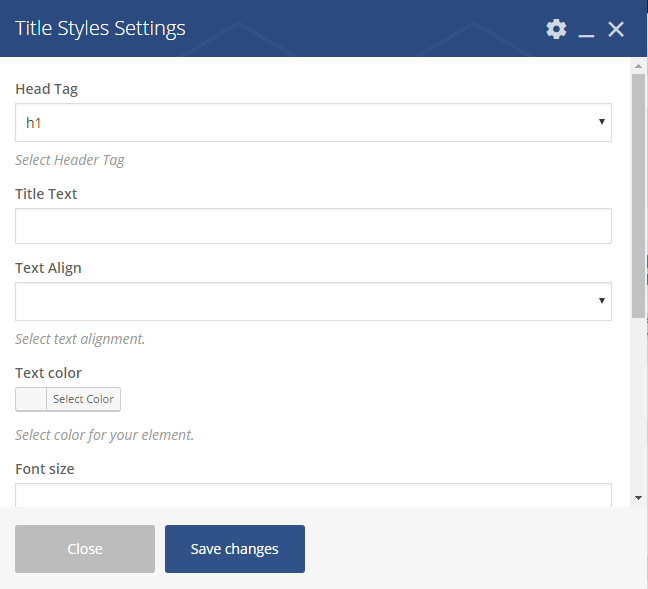This screenshot has width=648, height=589.
Task: Click the scrollbar down arrow
Action: 638,497
